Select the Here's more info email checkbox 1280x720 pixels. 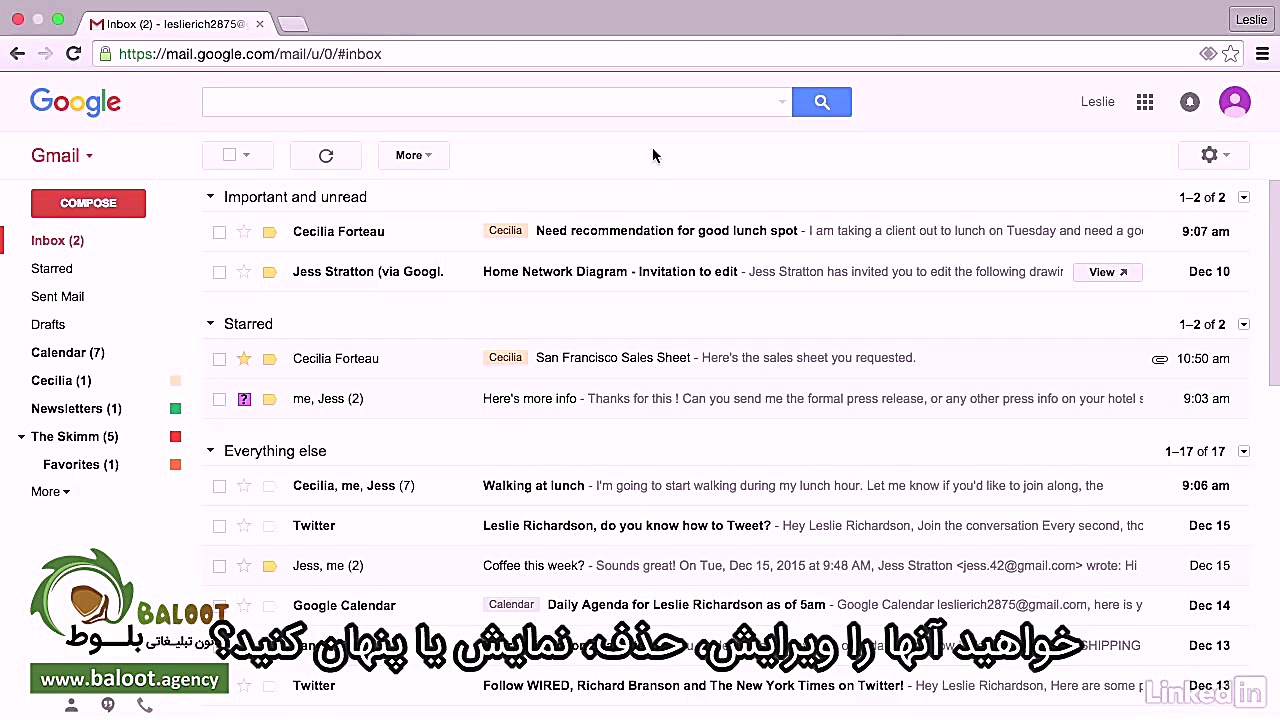pyautogui.click(x=219, y=399)
